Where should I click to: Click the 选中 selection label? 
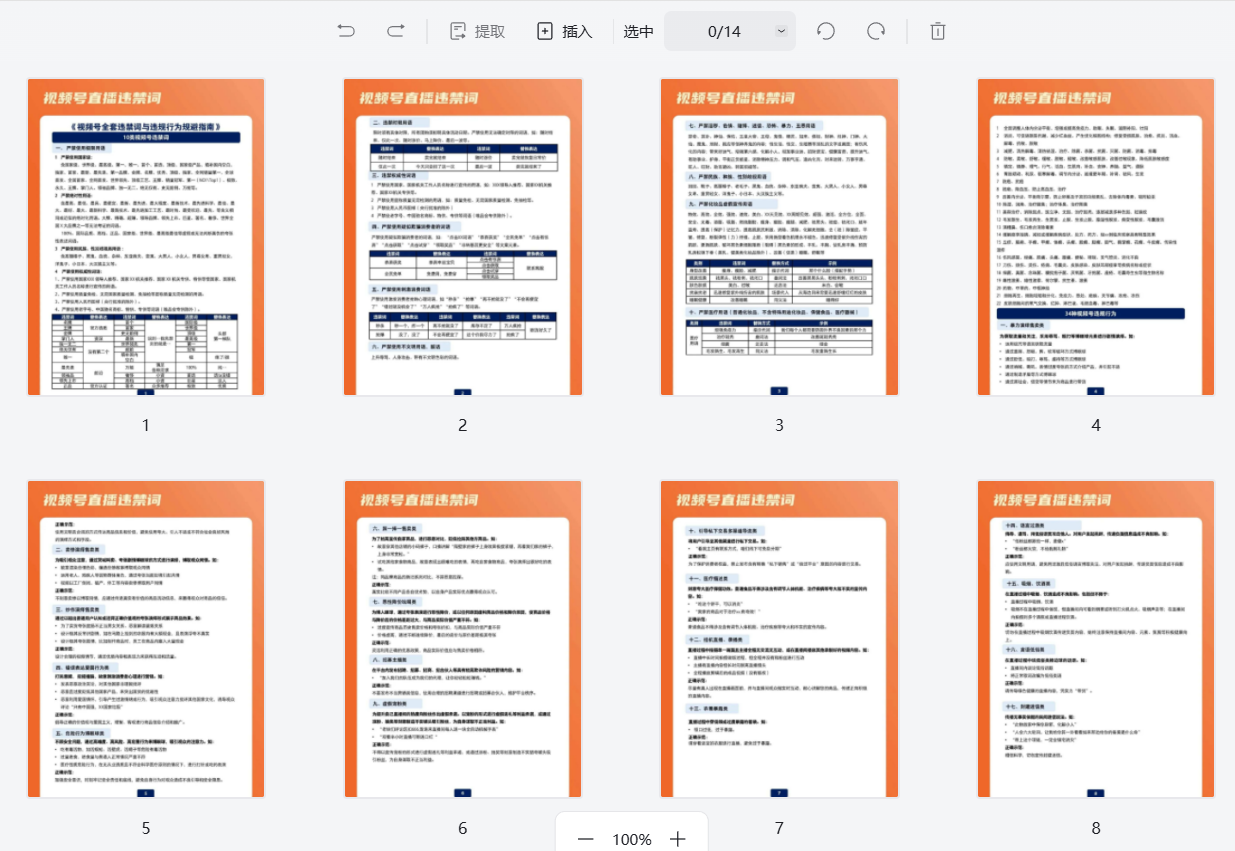coord(639,31)
